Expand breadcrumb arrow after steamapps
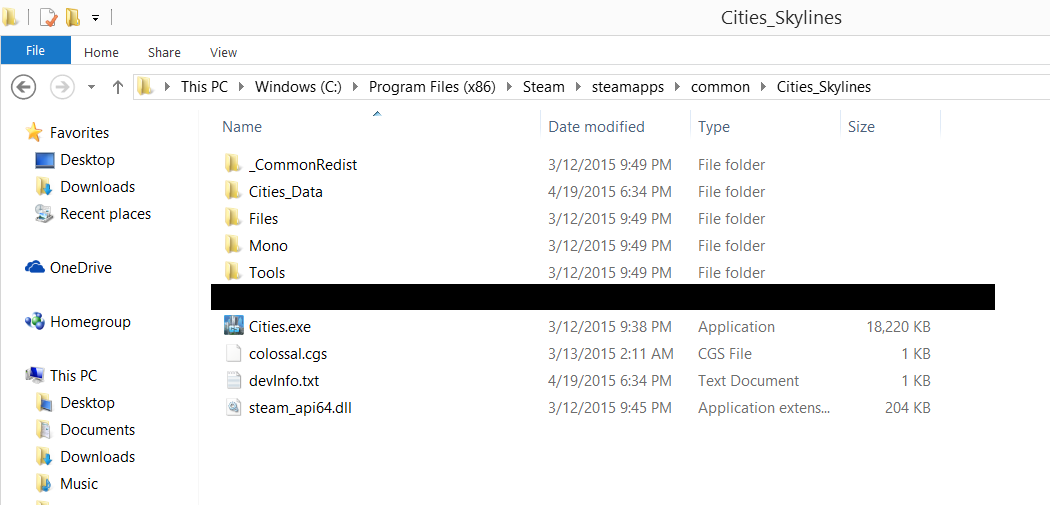 pos(677,87)
